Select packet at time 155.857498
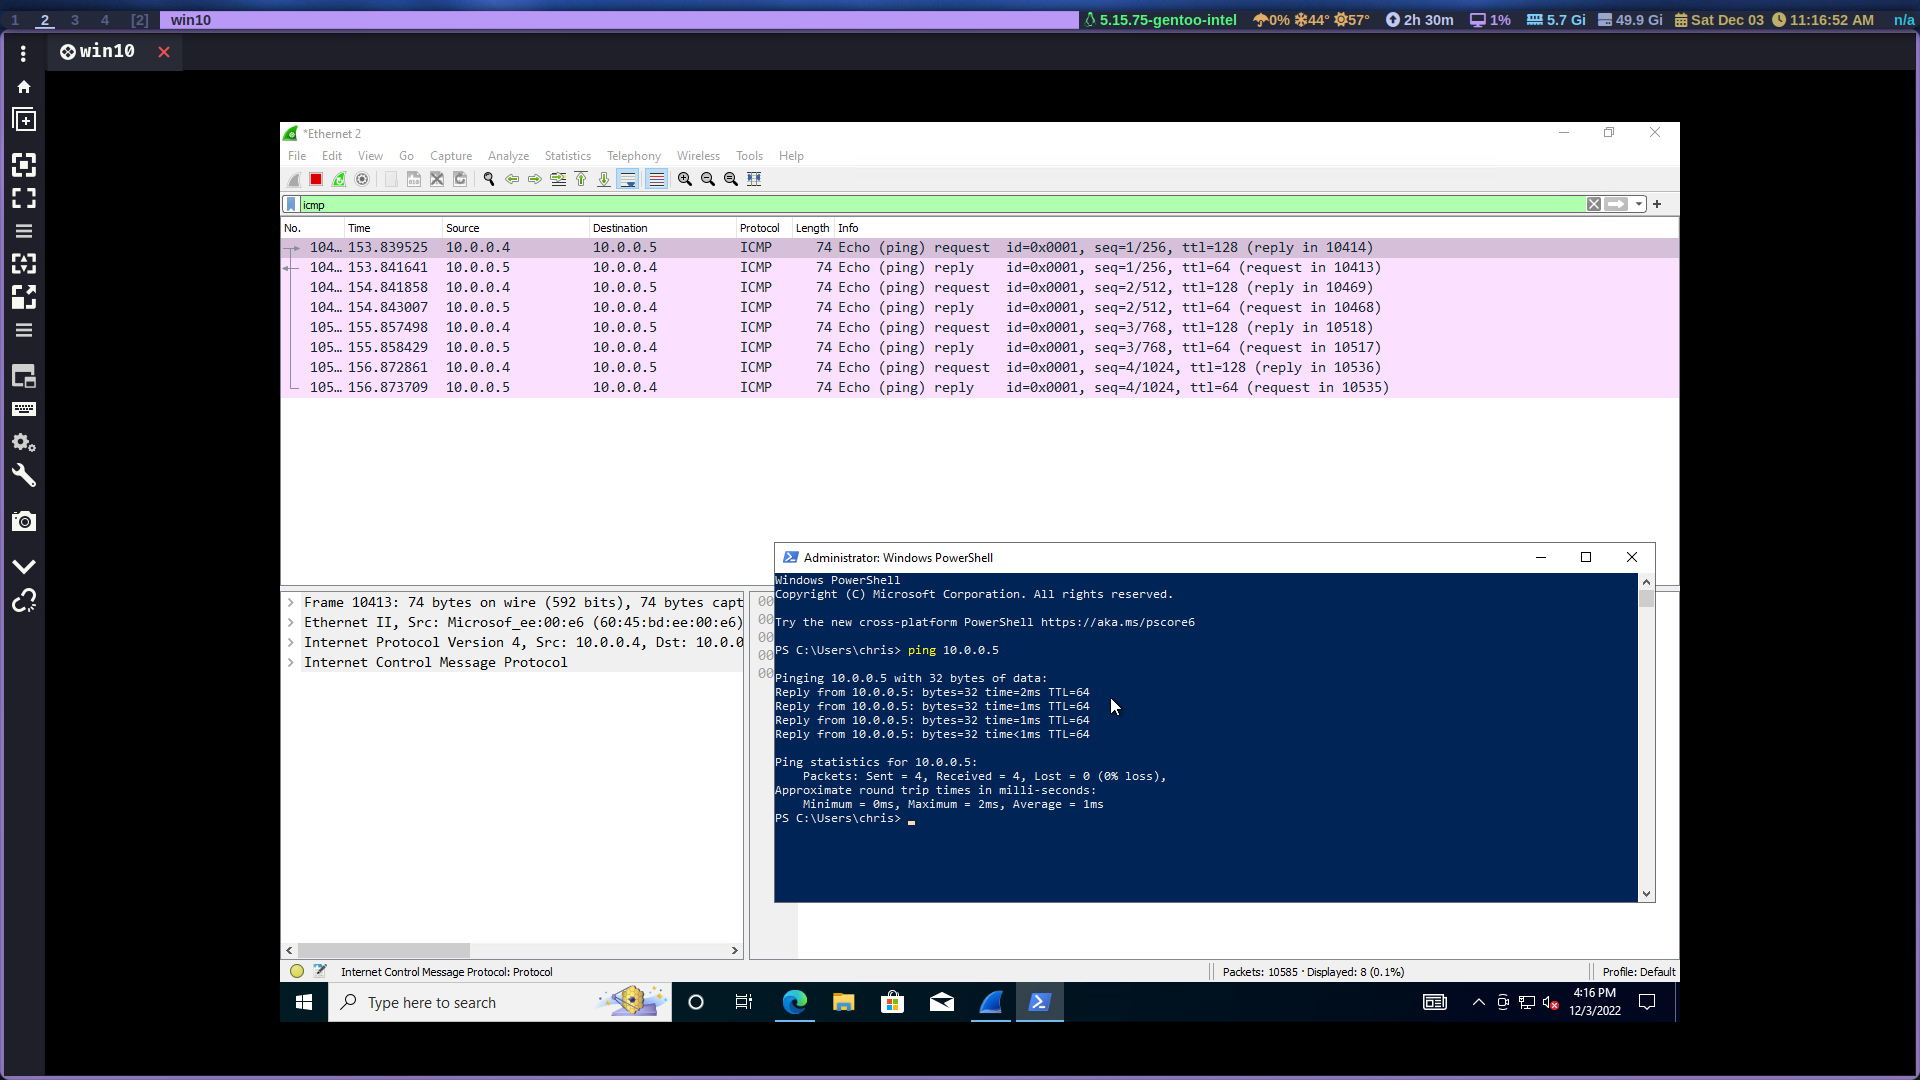 click(980, 327)
